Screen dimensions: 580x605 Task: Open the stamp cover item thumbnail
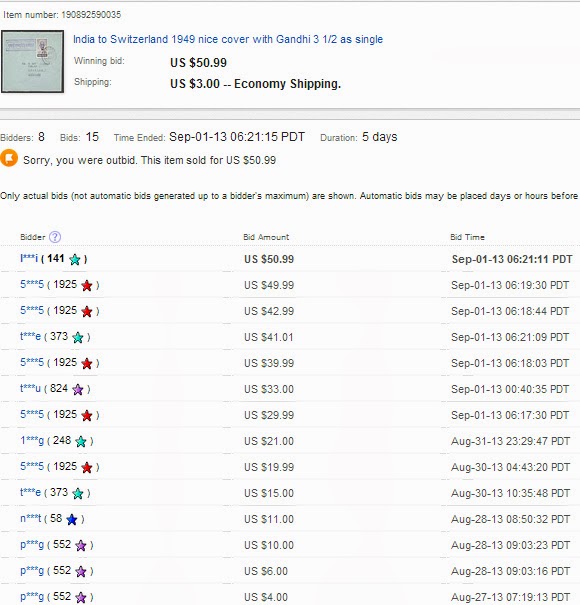(x=32, y=62)
